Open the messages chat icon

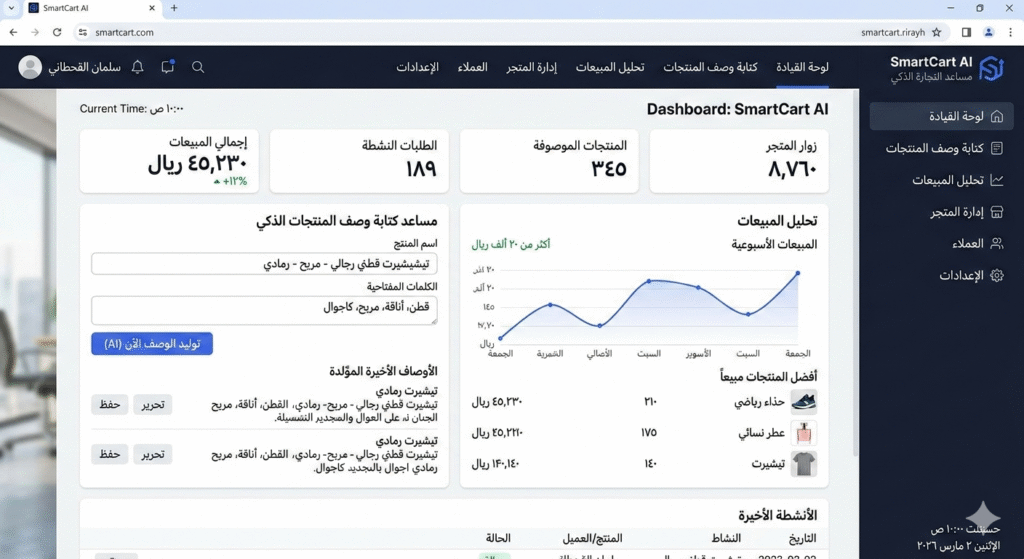coord(168,66)
